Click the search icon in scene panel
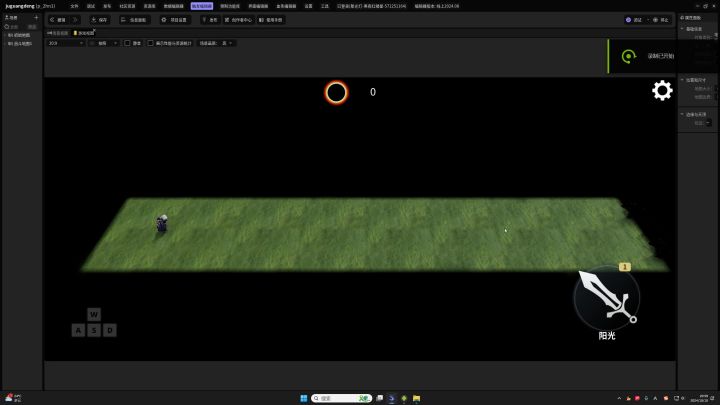Image resolution: width=720 pixels, height=405 pixels. [x=7, y=27]
